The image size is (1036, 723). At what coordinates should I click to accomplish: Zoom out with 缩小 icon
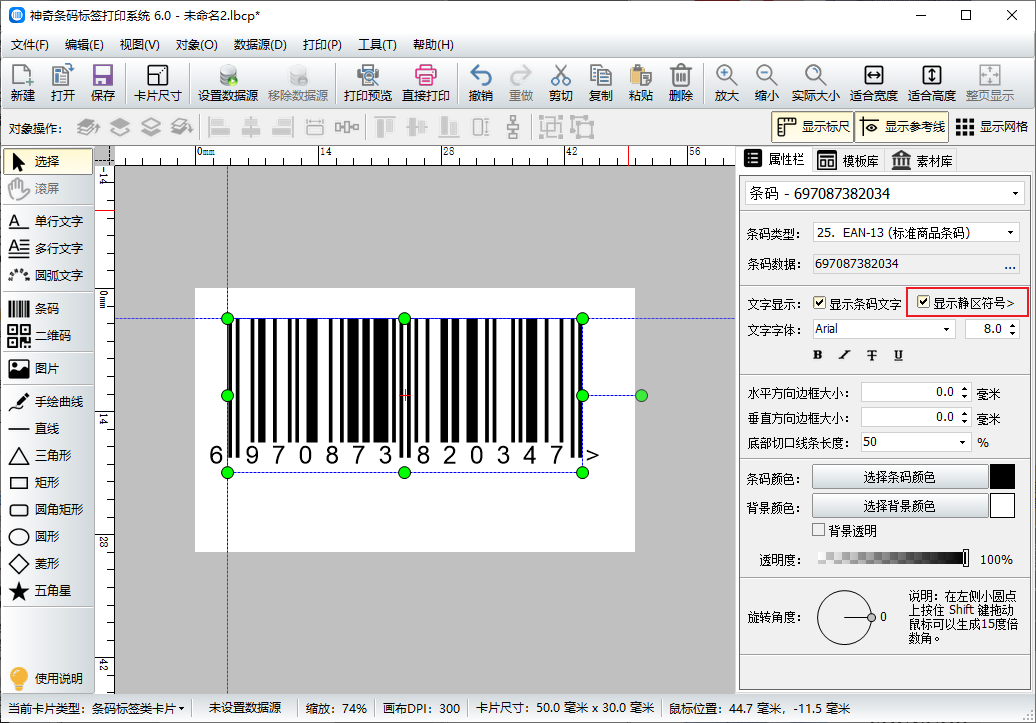pos(766,83)
